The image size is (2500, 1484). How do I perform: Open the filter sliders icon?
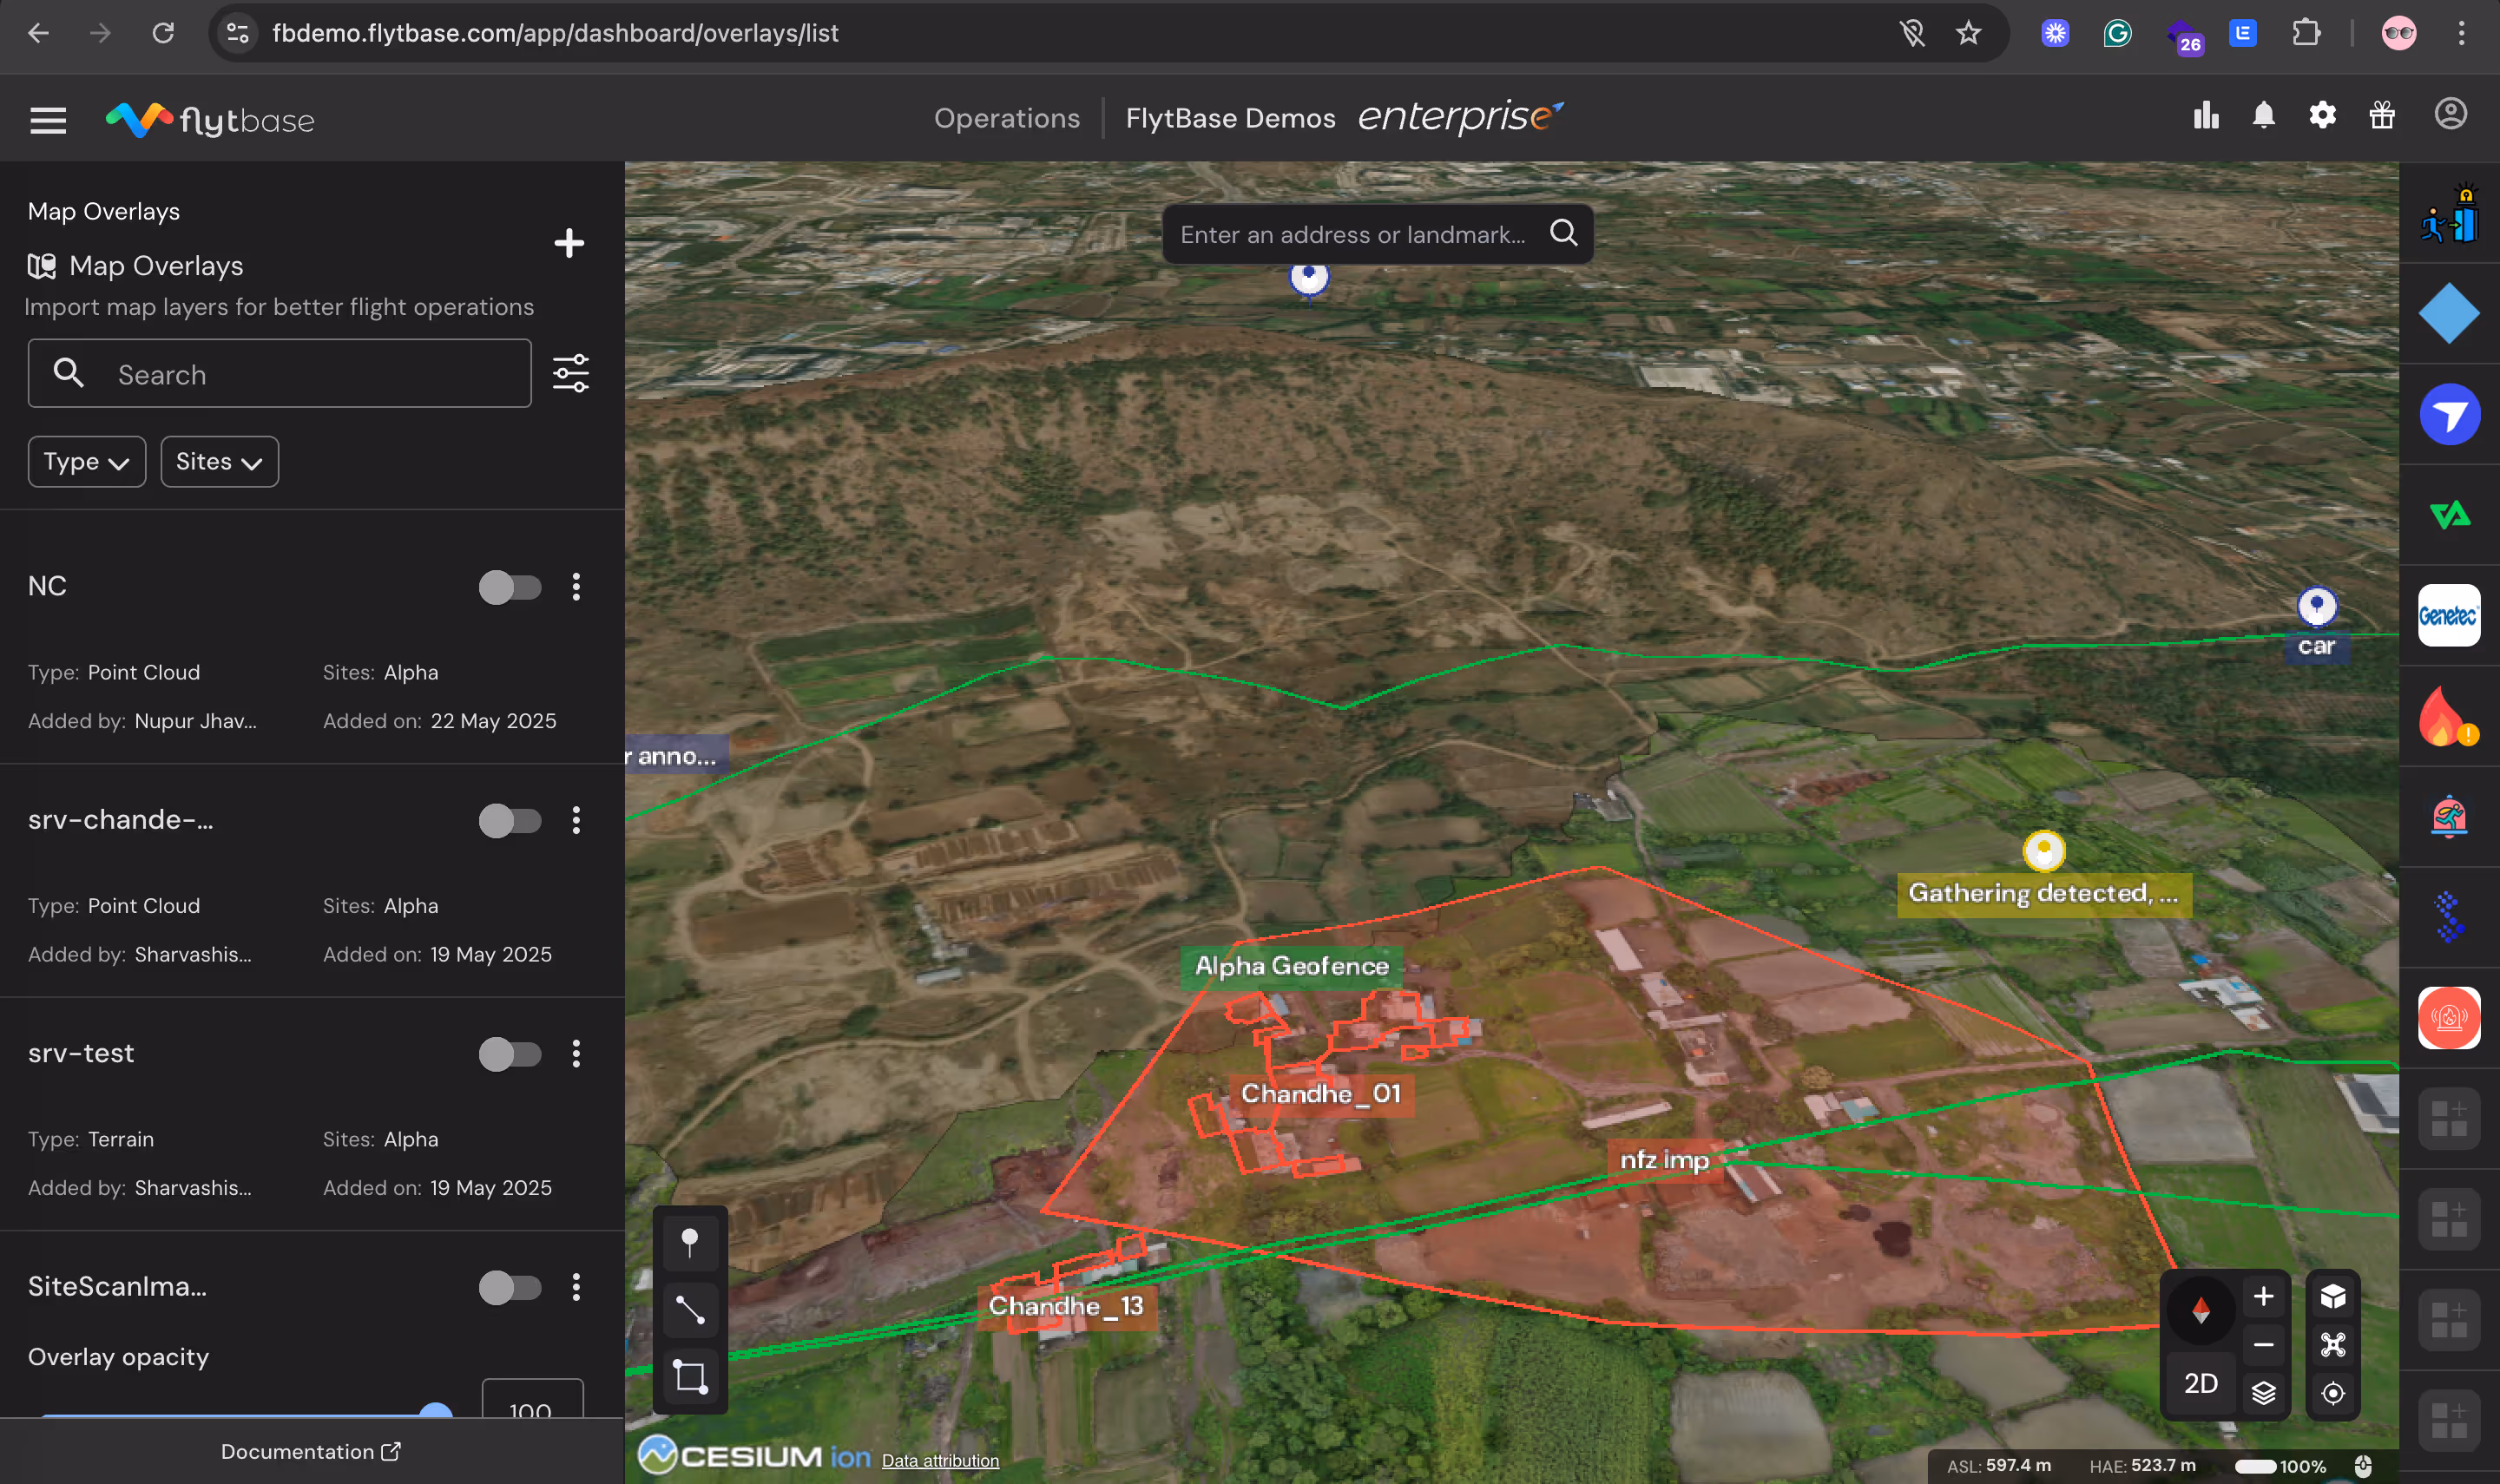tap(571, 373)
